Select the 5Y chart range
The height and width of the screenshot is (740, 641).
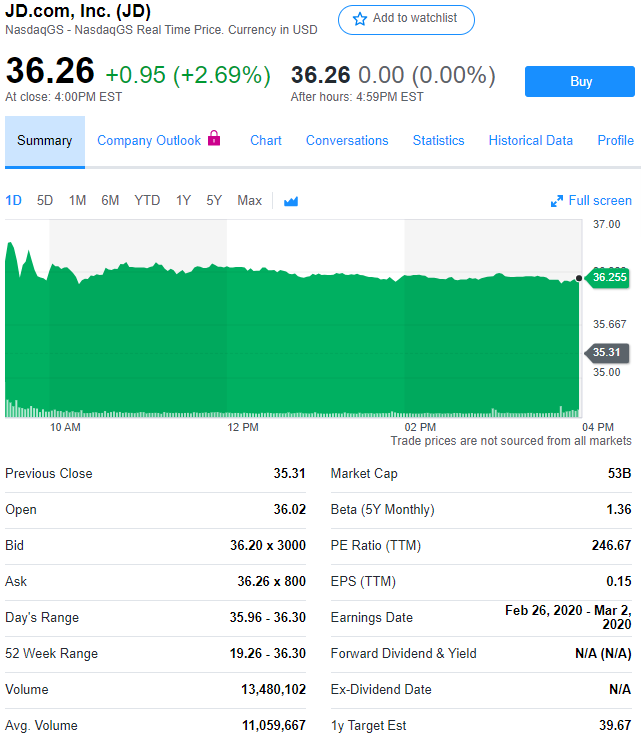(x=214, y=201)
